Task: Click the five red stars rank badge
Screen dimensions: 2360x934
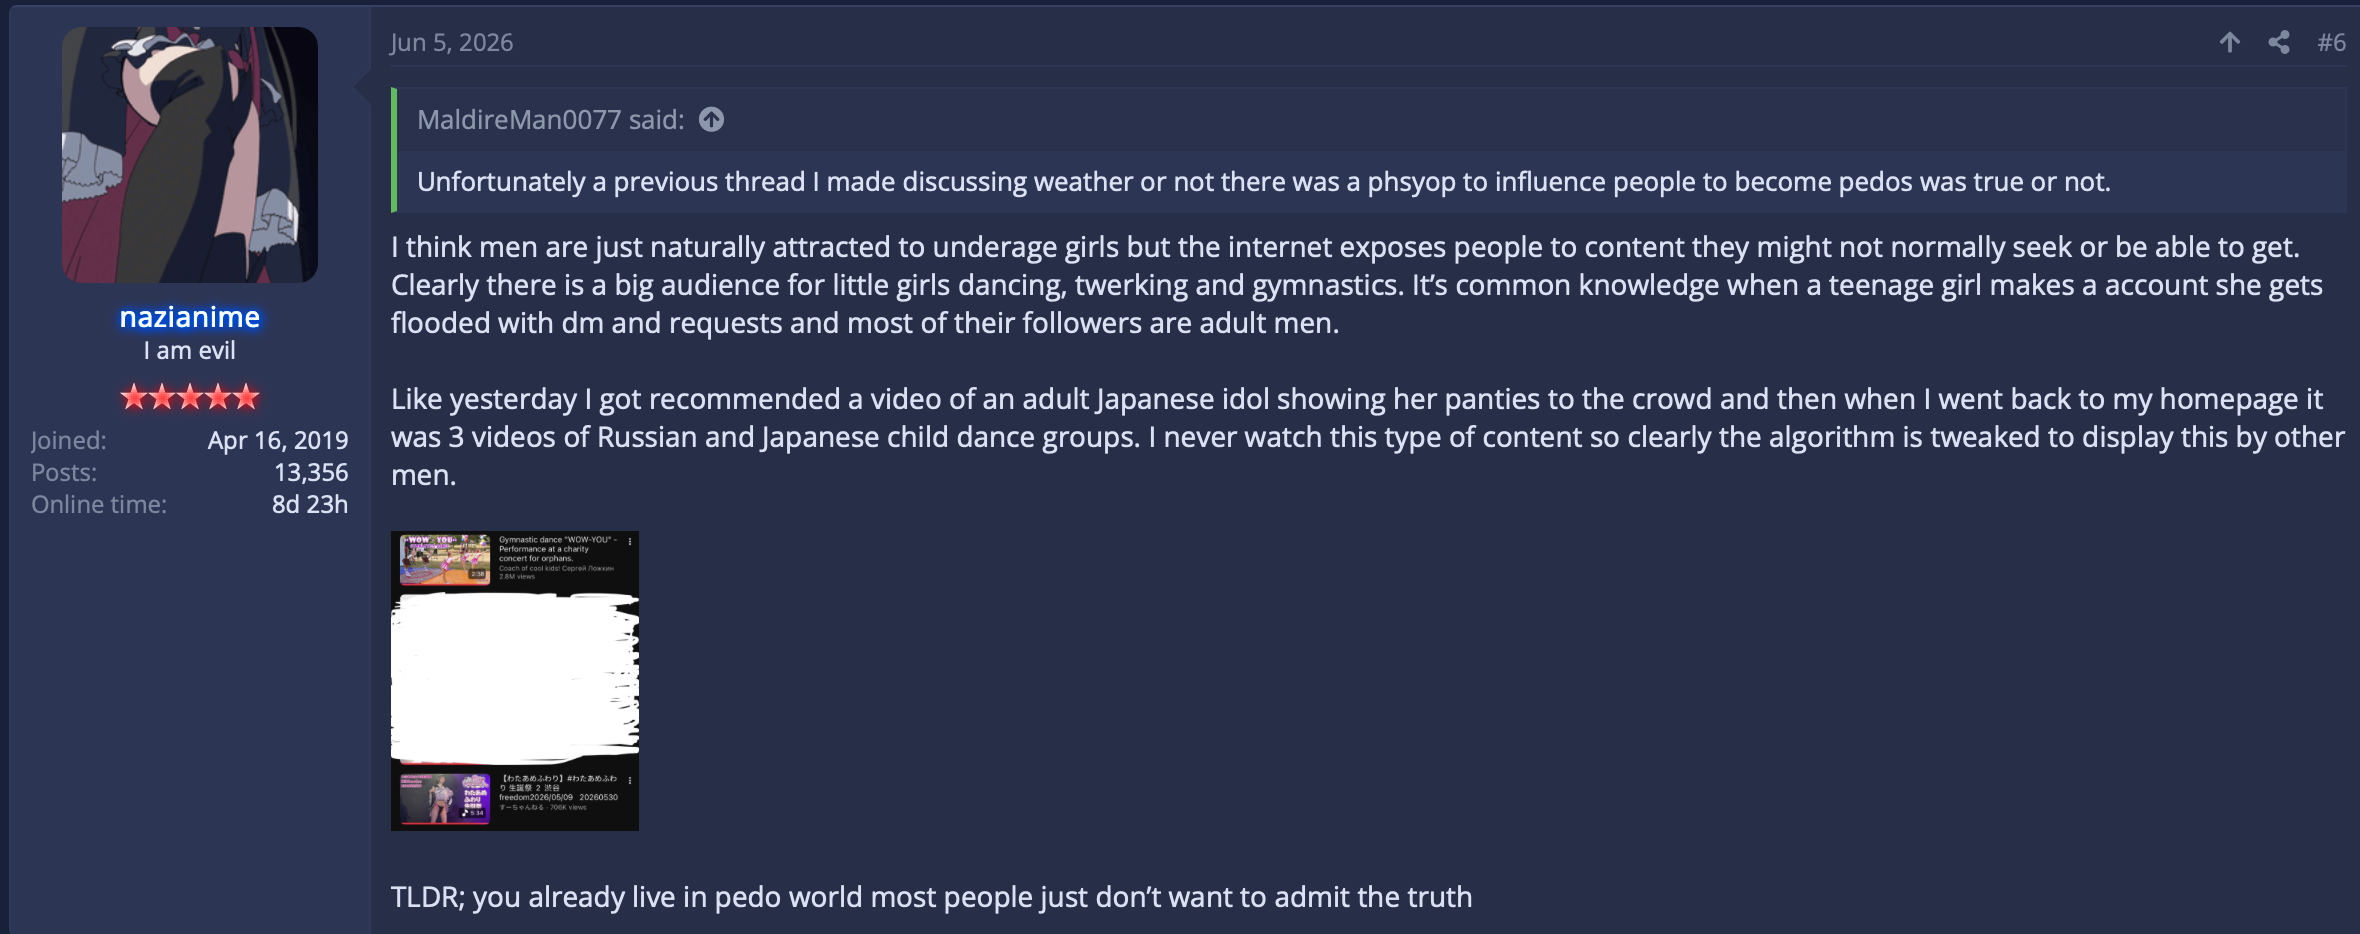Action: [190, 397]
